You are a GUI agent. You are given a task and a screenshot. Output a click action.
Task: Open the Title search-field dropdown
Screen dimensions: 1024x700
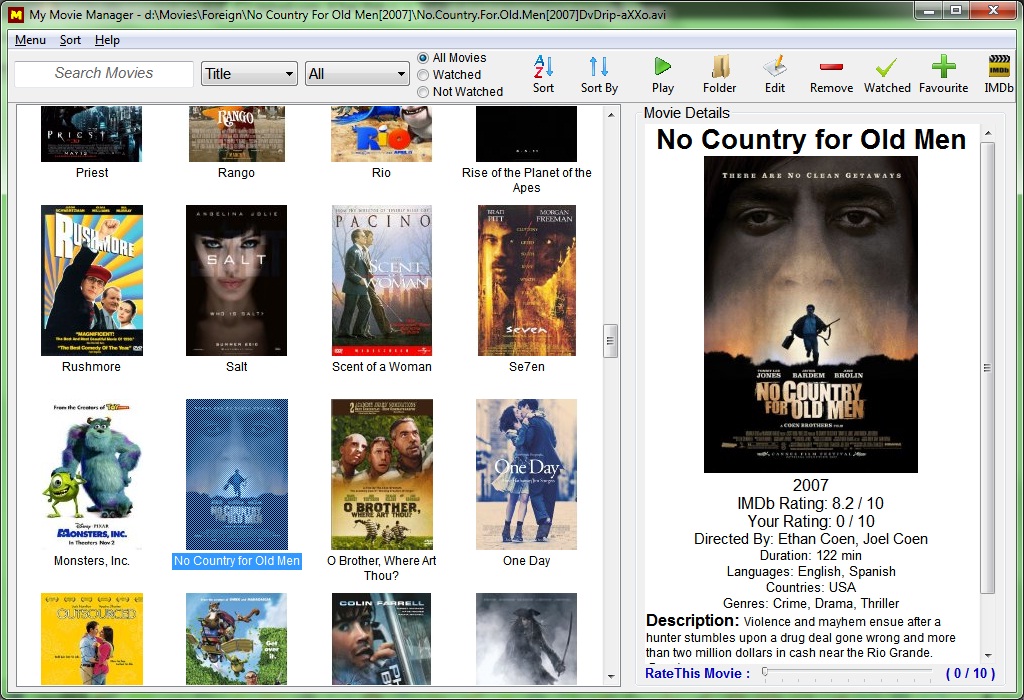(249, 74)
